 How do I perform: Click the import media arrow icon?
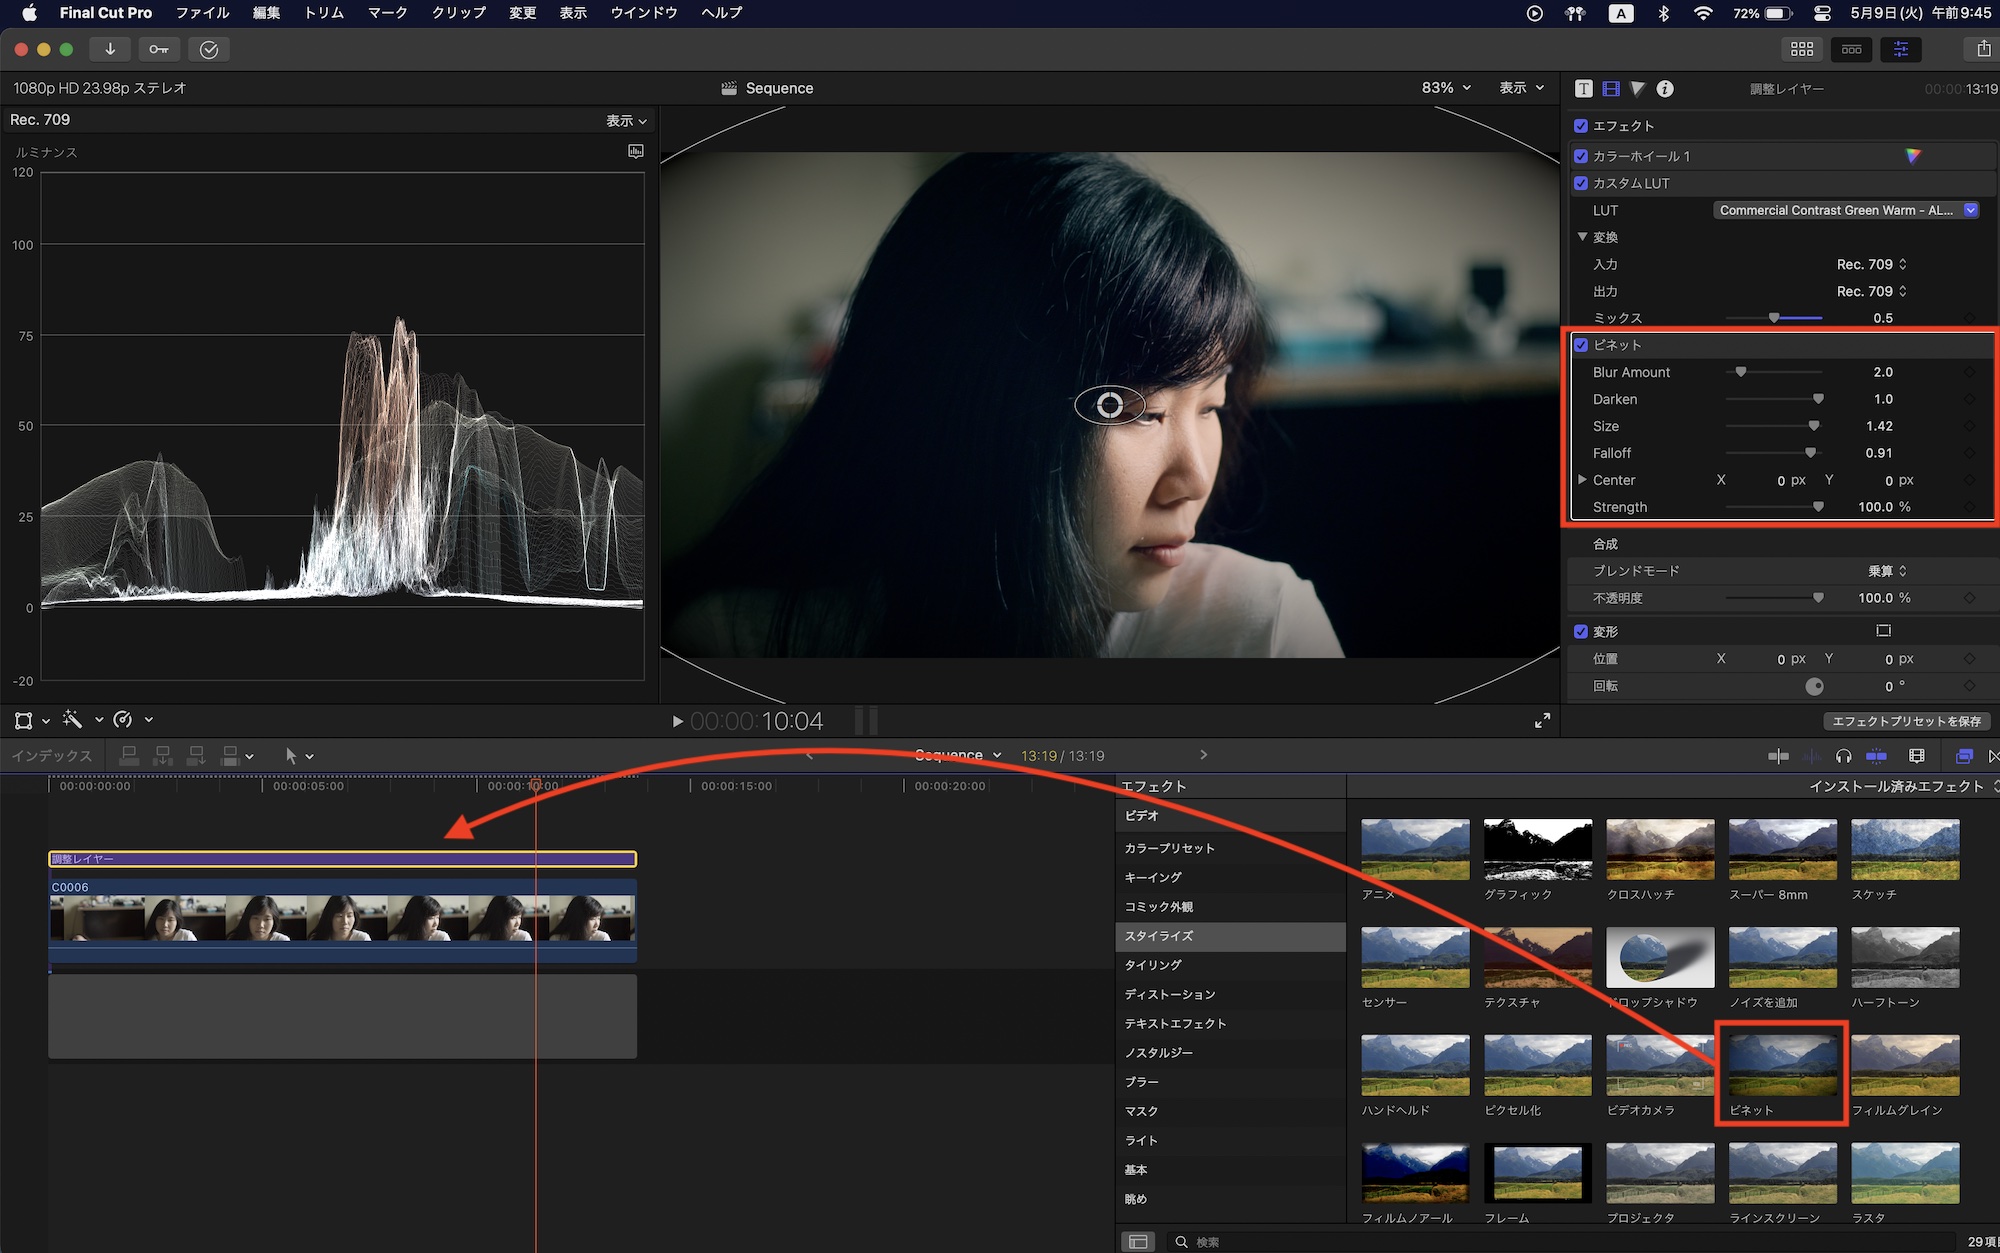point(110,49)
